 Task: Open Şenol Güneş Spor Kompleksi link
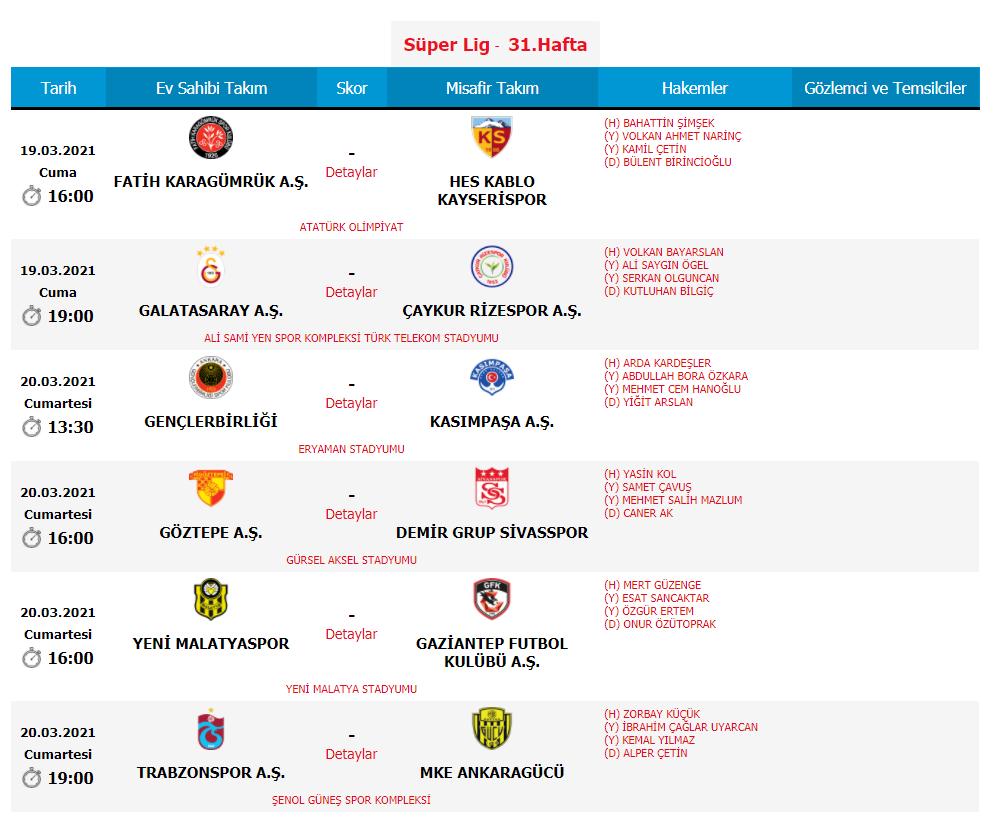(x=351, y=800)
